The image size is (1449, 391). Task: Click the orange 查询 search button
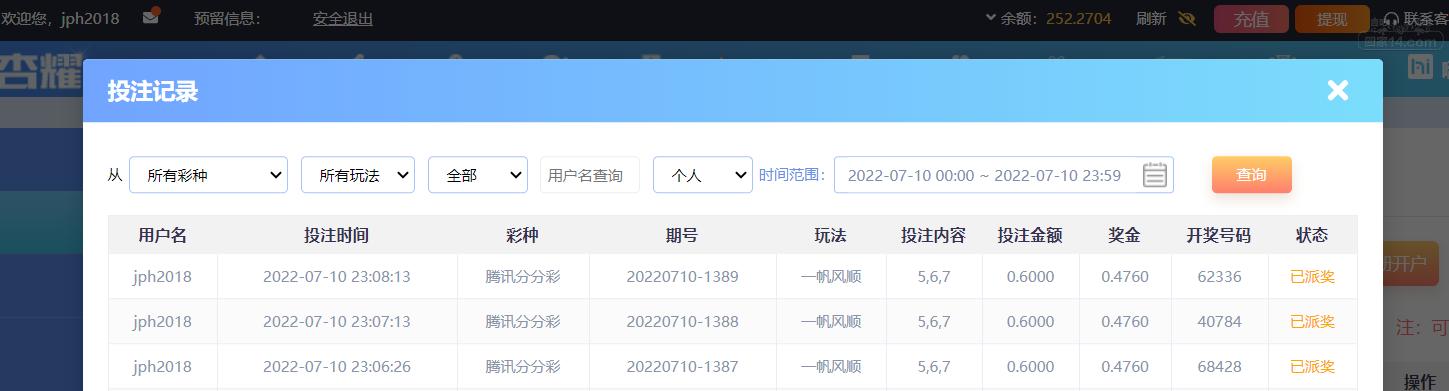click(x=1251, y=174)
